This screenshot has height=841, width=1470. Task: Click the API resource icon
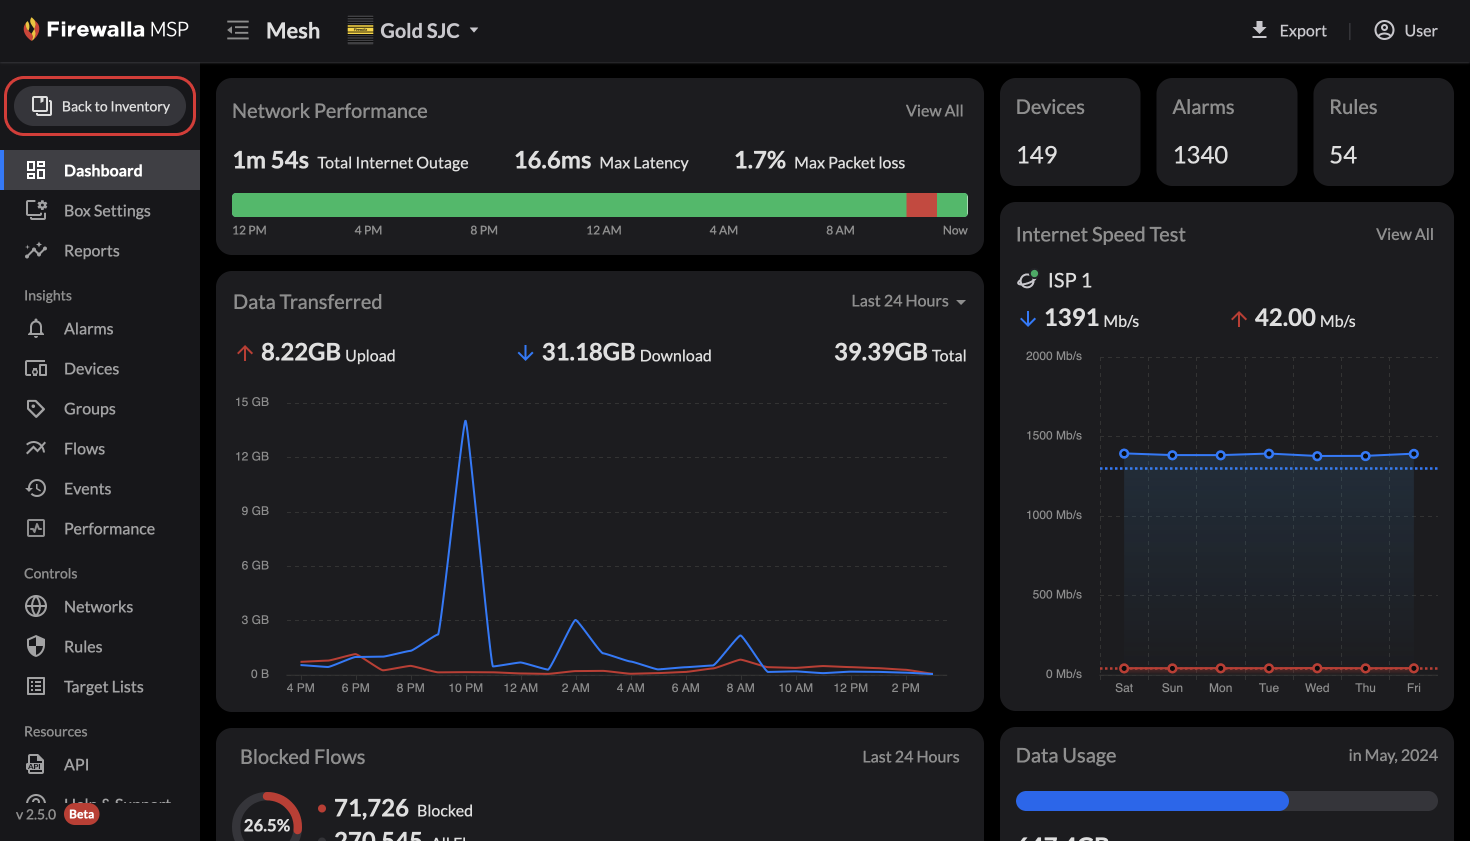tap(36, 764)
